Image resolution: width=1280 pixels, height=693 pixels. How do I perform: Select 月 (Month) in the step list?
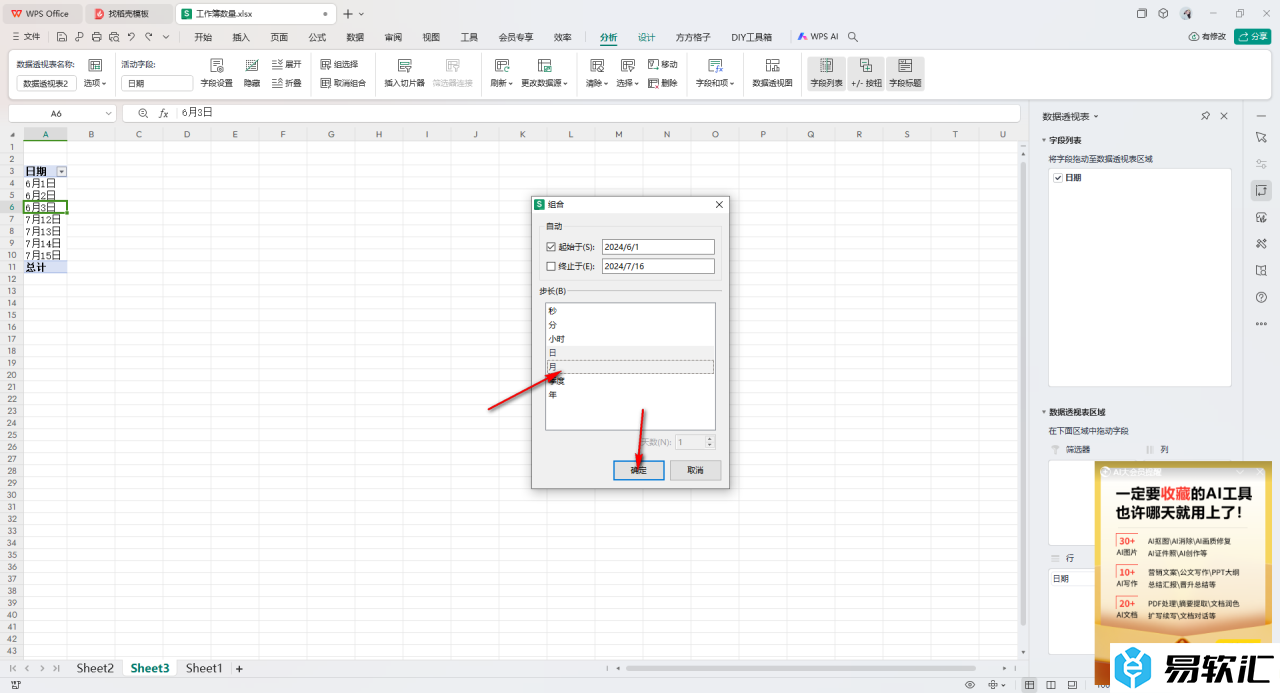(630, 367)
